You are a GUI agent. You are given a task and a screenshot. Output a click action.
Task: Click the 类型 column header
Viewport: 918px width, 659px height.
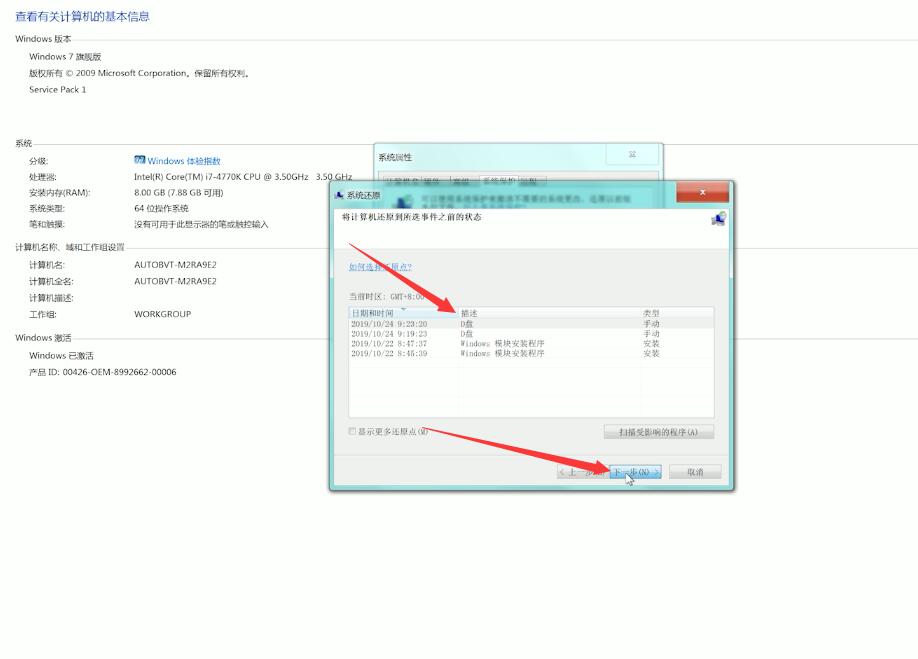point(676,313)
